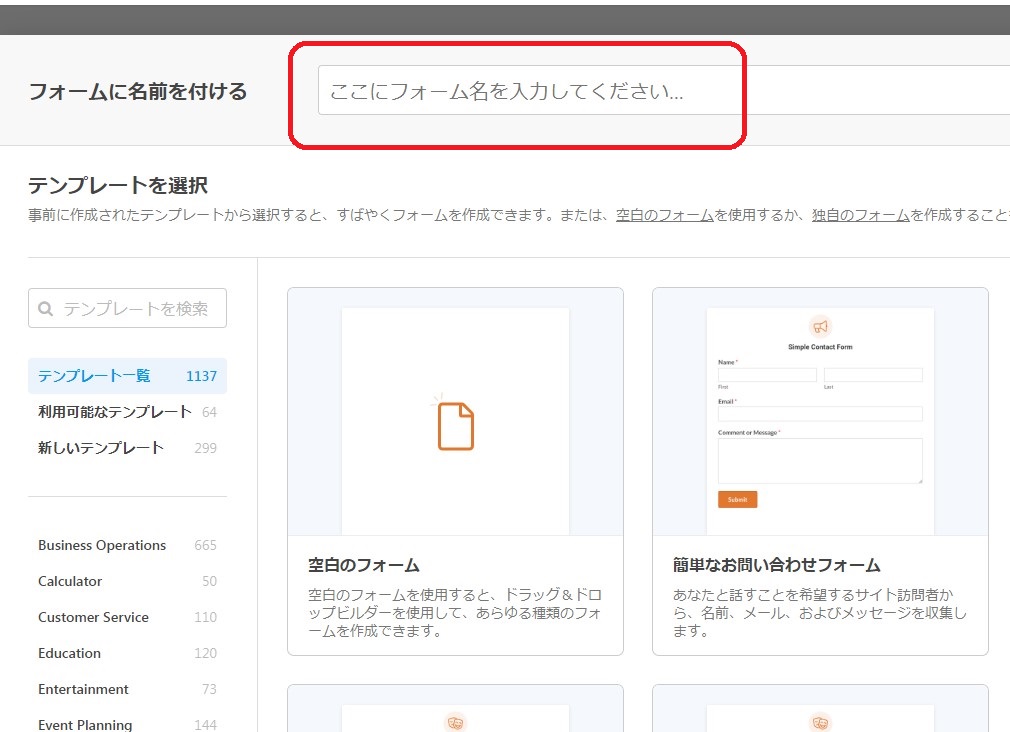Click the magnifier icon in template search
This screenshot has height=732, width=1010.
(46, 309)
